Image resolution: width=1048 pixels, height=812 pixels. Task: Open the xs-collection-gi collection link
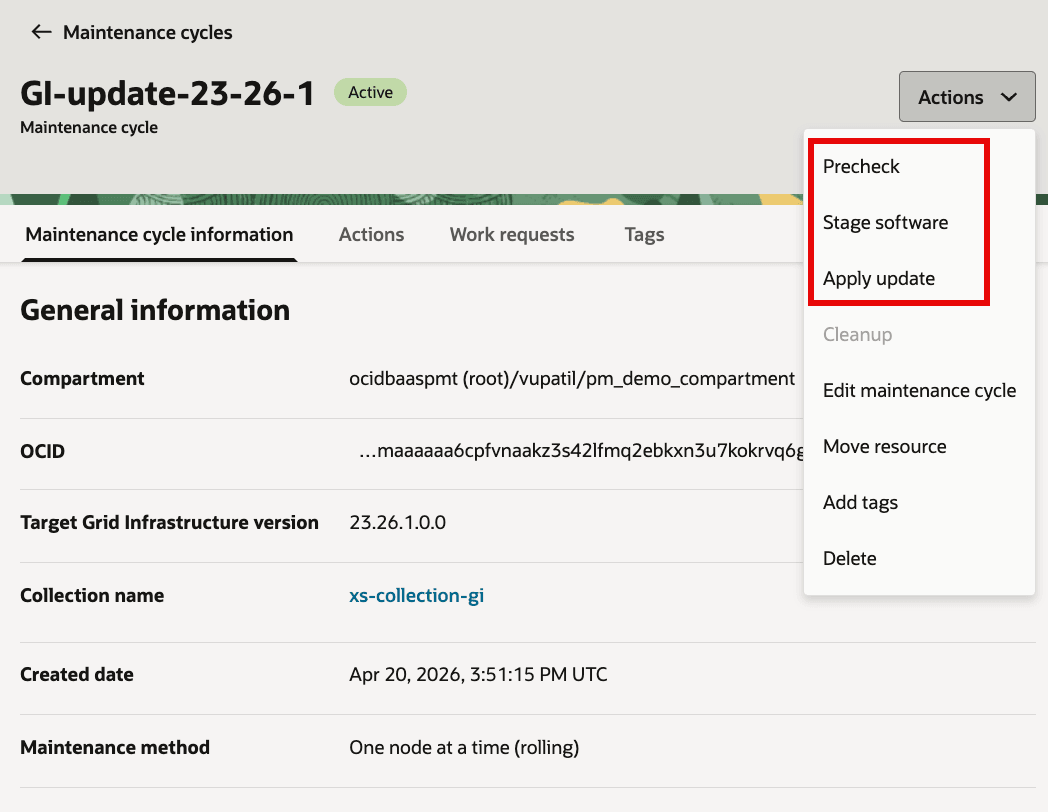click(416, 595)
